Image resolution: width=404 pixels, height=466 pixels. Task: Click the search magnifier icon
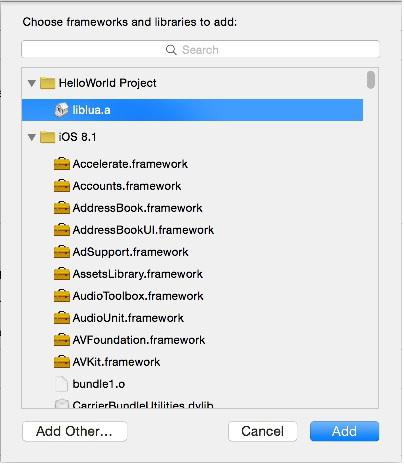click(x=171, y=50)
